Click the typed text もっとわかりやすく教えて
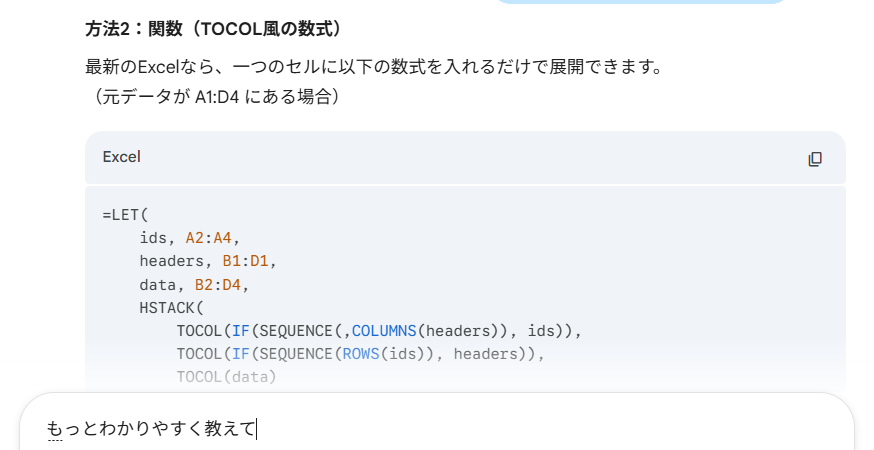 tap(151, 429)
